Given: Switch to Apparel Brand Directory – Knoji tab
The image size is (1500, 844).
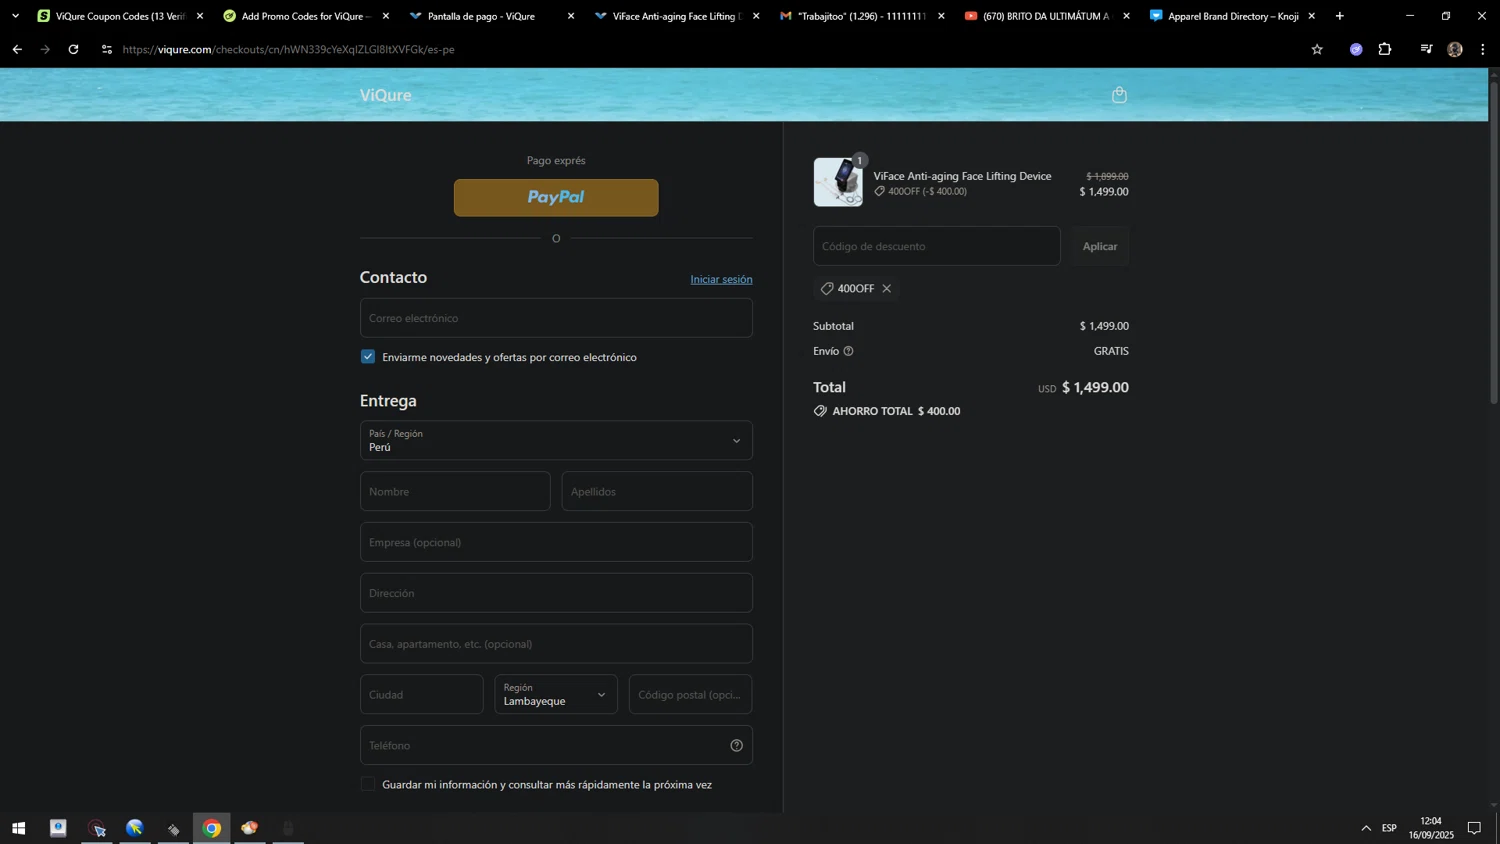Looking at the screenshot, I should [x=1232, y=16].
